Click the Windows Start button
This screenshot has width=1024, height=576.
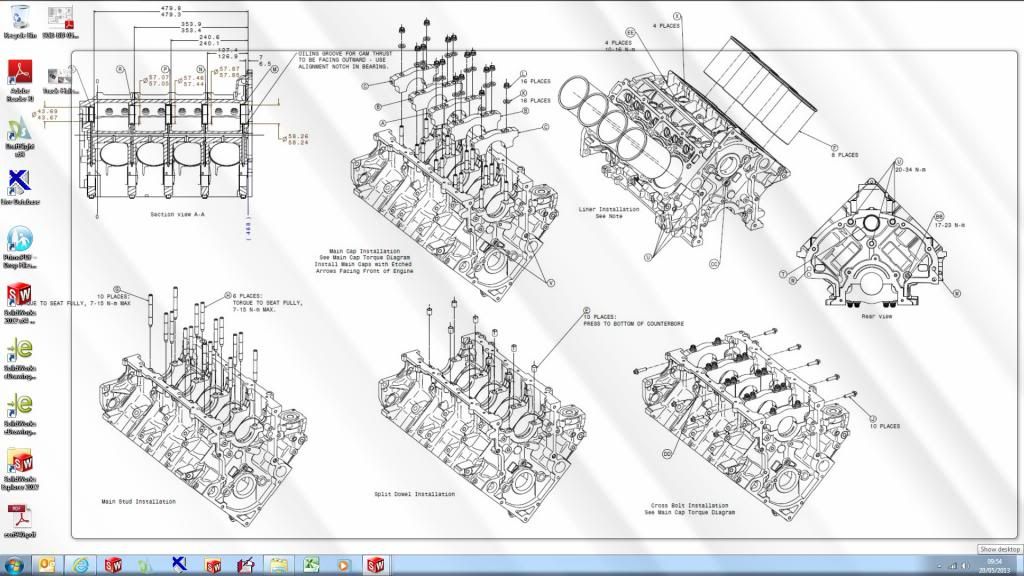14,565
